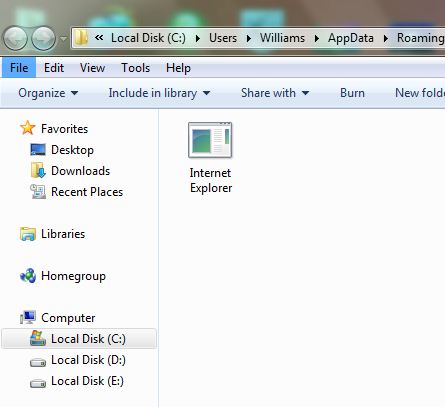Viewport: 445px width, 407px height.
Task: Open the File menu
Action: (x=19, y=68)
